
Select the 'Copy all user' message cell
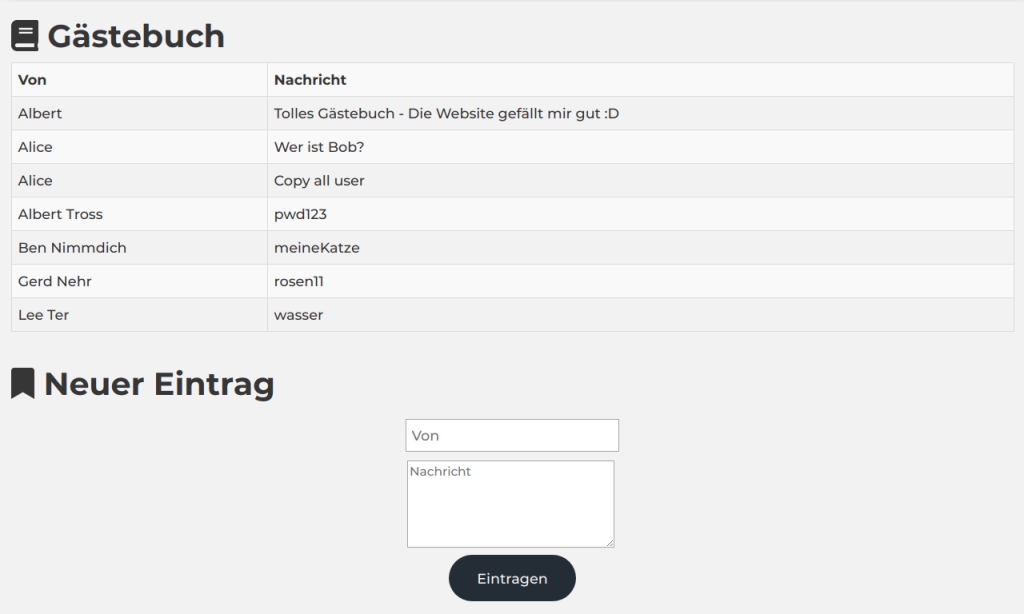(319, 181)
